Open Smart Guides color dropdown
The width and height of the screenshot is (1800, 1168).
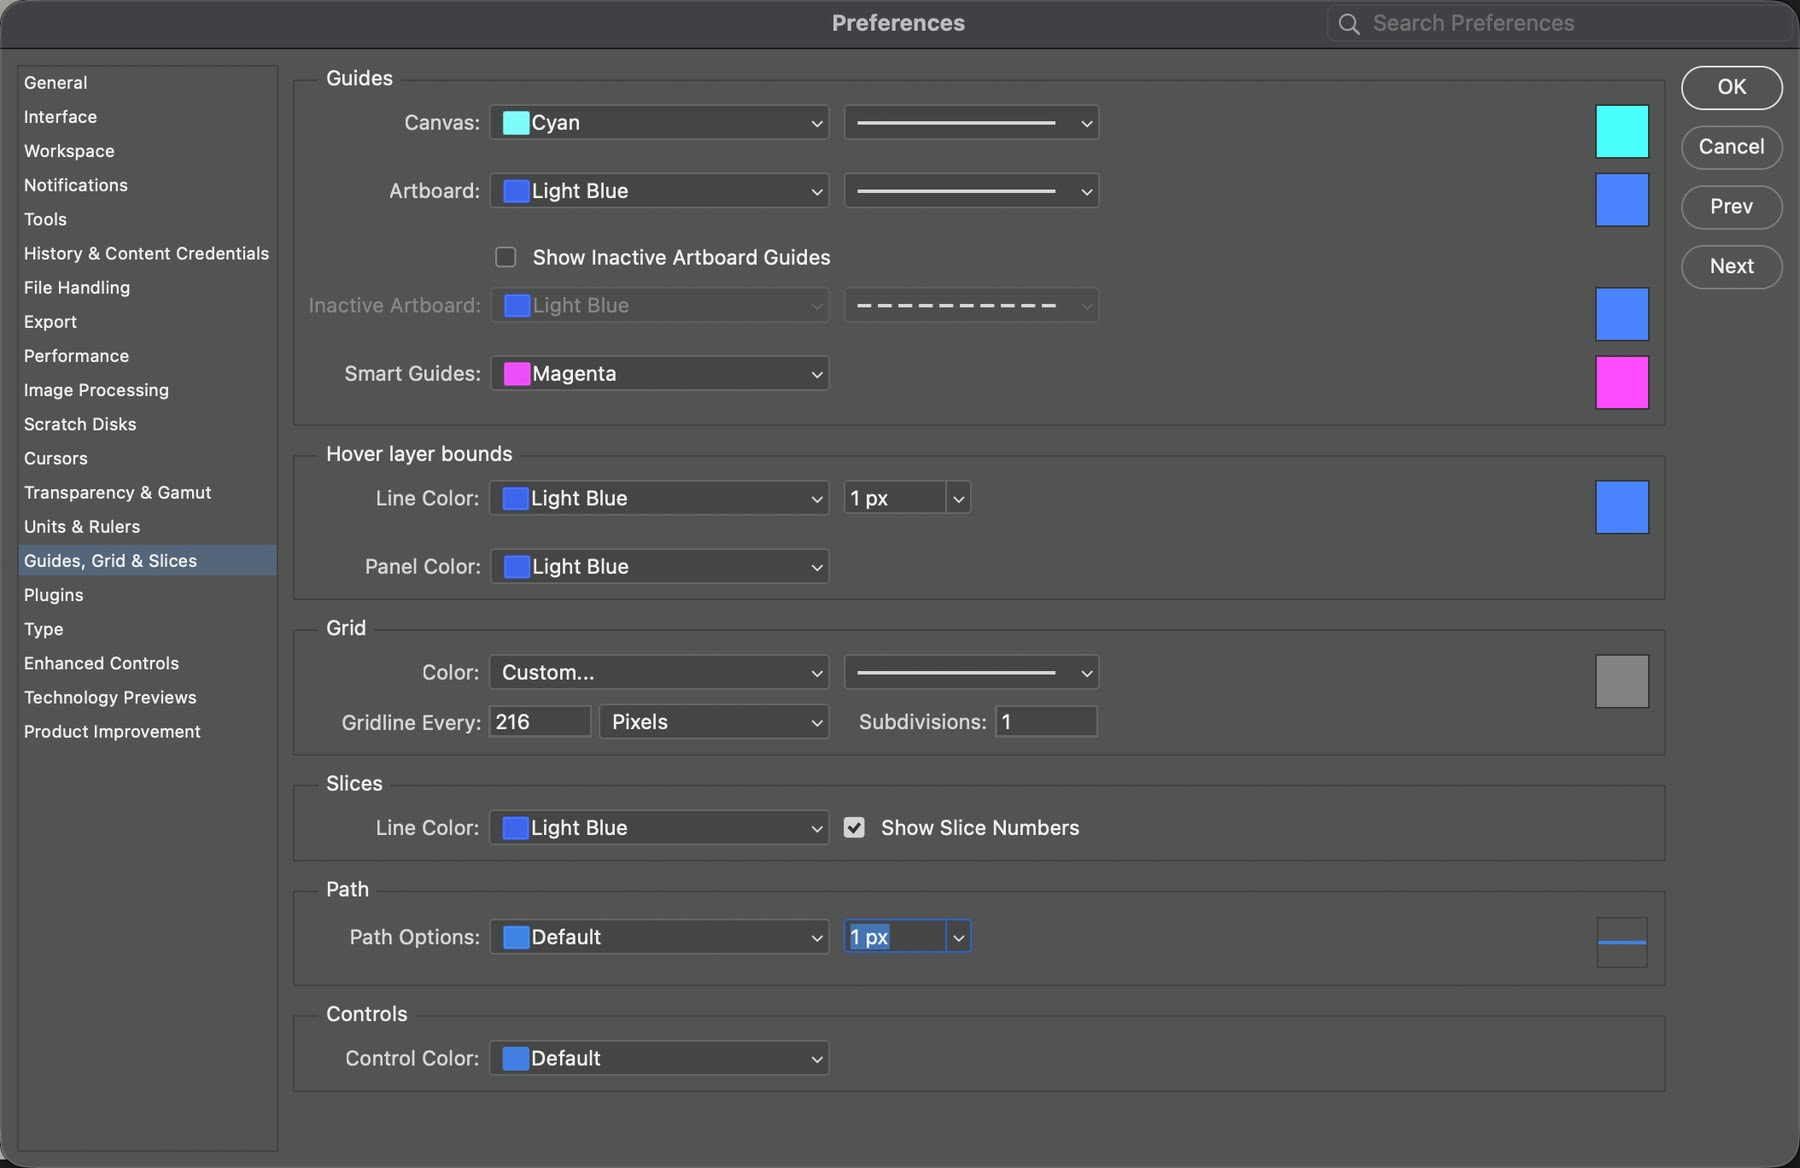(x=659, y=374)
